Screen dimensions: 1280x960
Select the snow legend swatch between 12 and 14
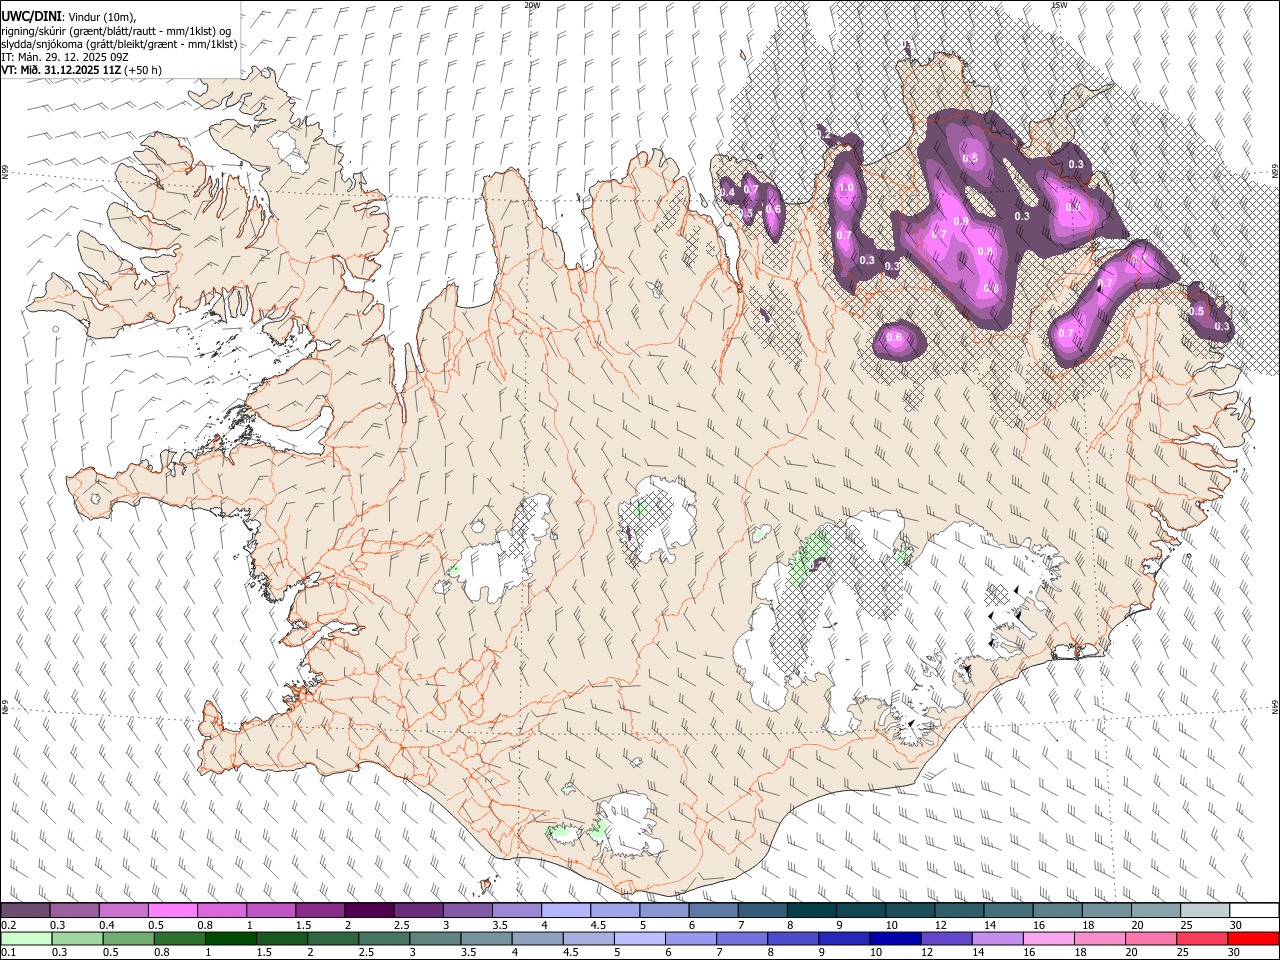(959, 910)
